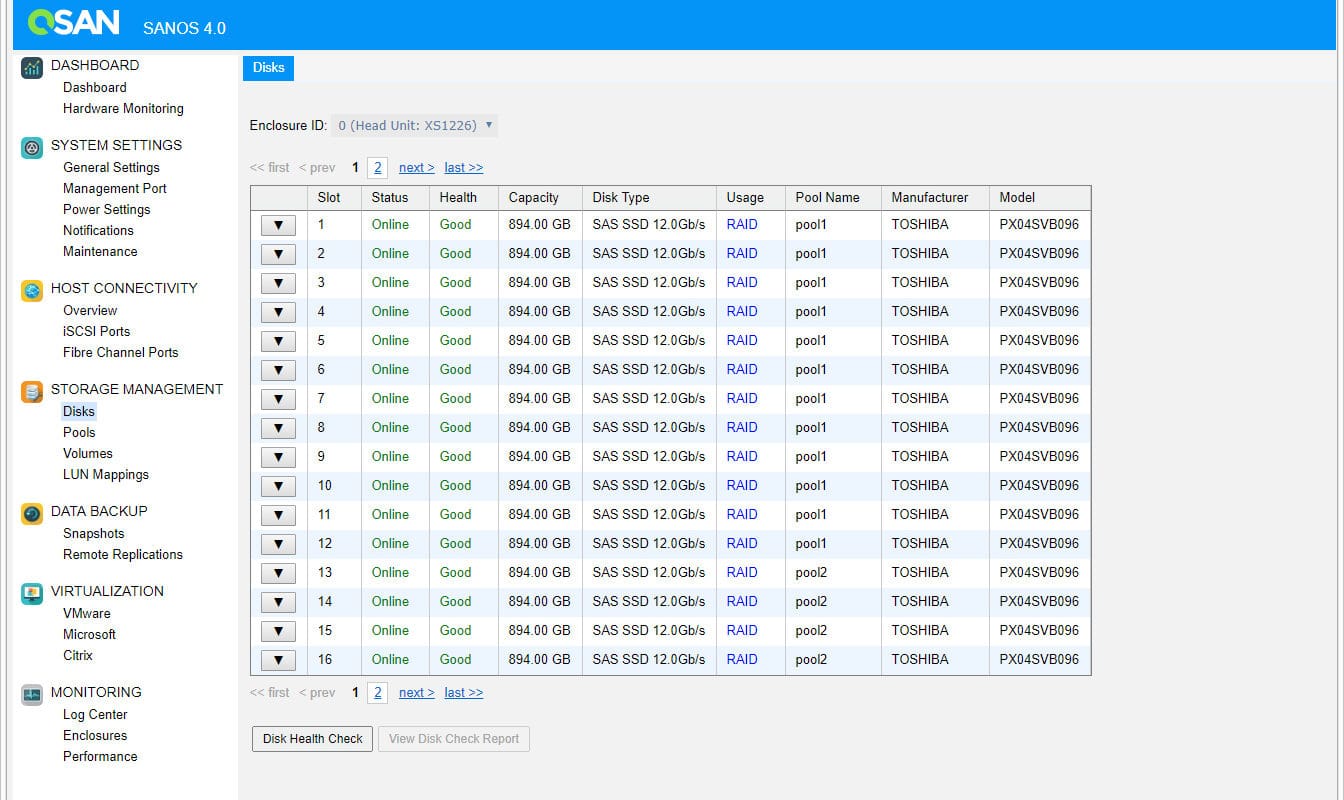Click the Host Connectivity globe icon
Image resolution: width=1344 pixels, height=800 pixels.
(32, 291)
